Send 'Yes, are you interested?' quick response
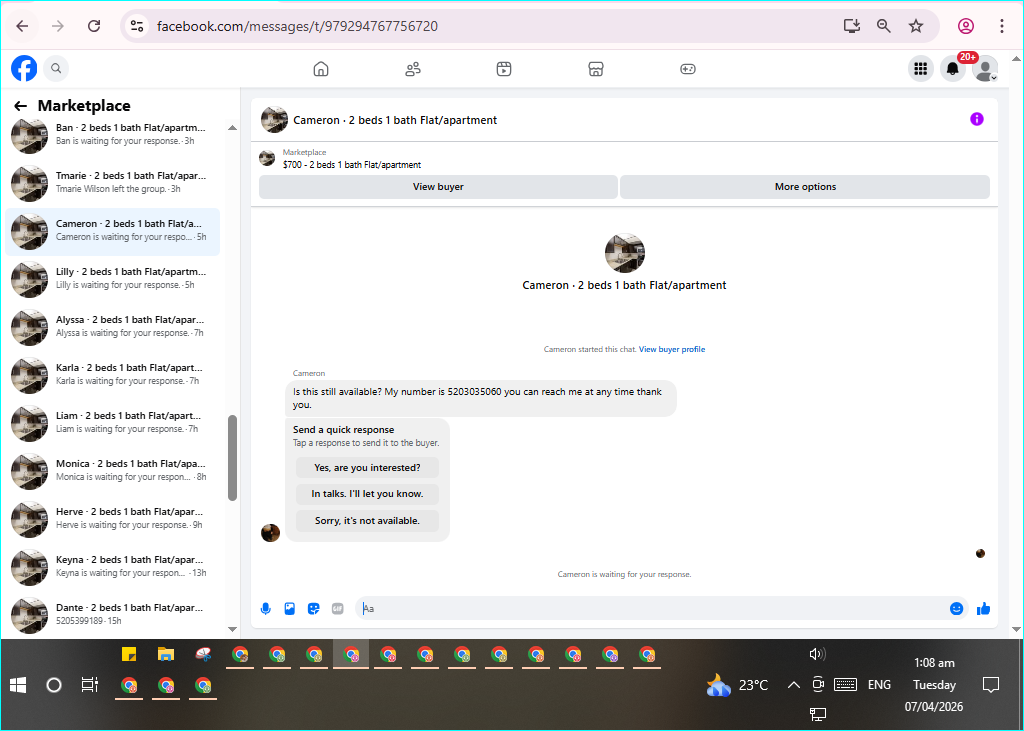 pos(367,468)
